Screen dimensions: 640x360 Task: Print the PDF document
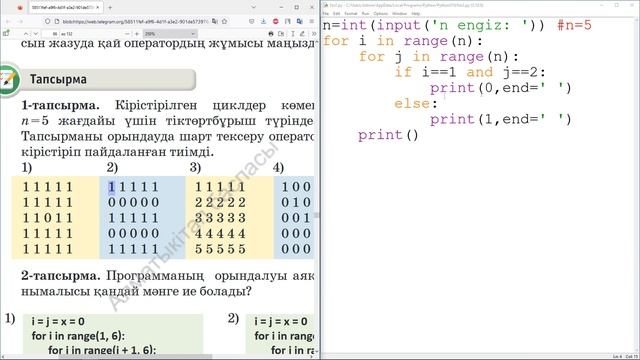271,33
